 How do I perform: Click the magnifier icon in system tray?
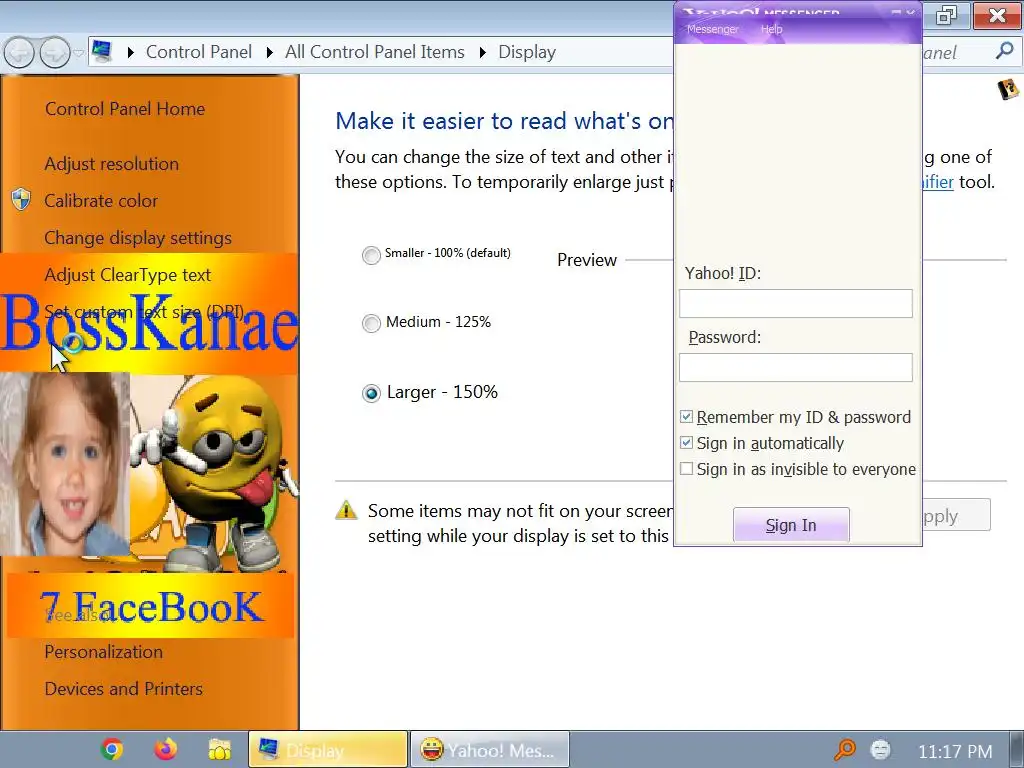[x=845, y=750]
